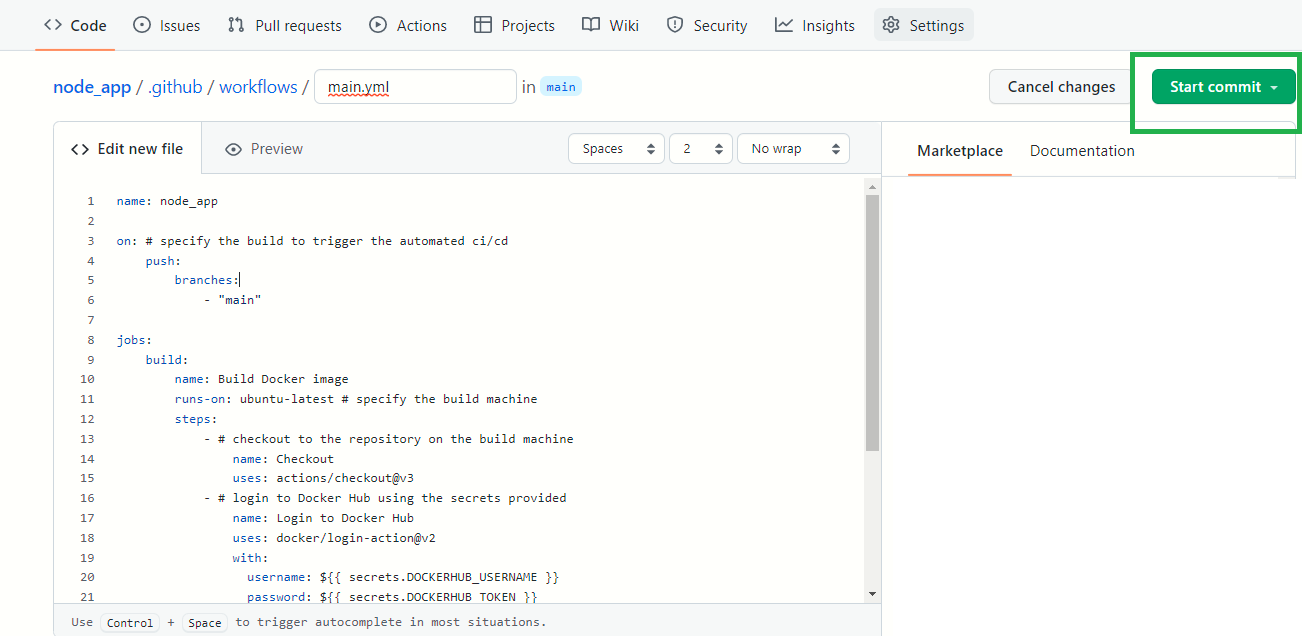This screenshot has width=1302, height=636.
Task: Select the Marketplace tab
Action: click(960, 151)
